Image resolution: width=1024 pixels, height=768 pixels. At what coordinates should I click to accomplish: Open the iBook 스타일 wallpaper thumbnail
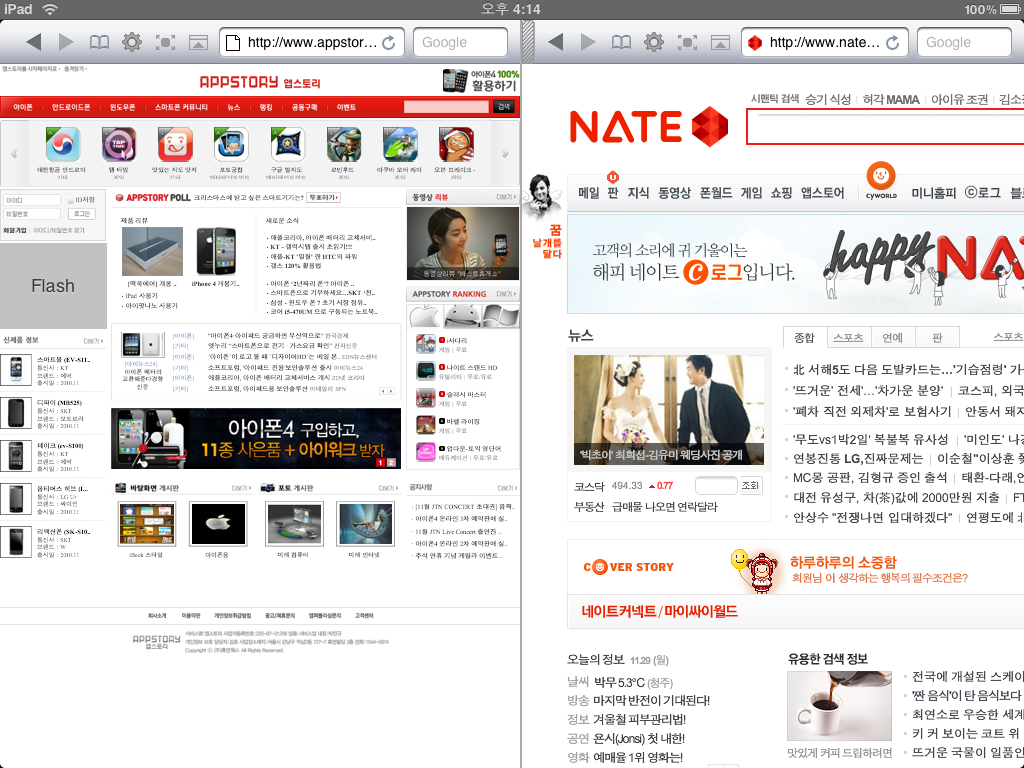click(147, 524)
